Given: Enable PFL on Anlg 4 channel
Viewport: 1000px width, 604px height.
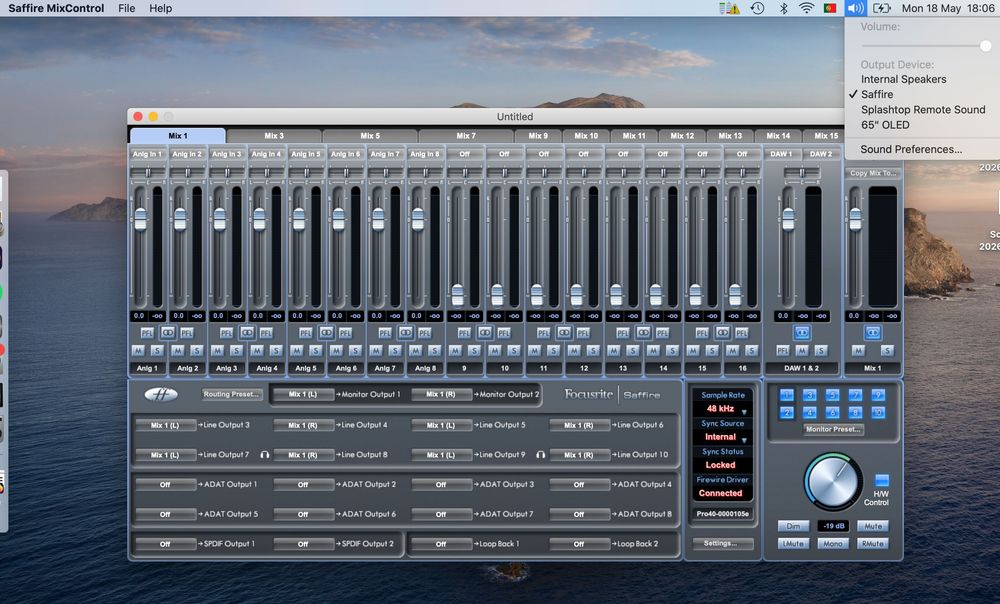Looking at the screenshot, I should click(x=266, y=333).
